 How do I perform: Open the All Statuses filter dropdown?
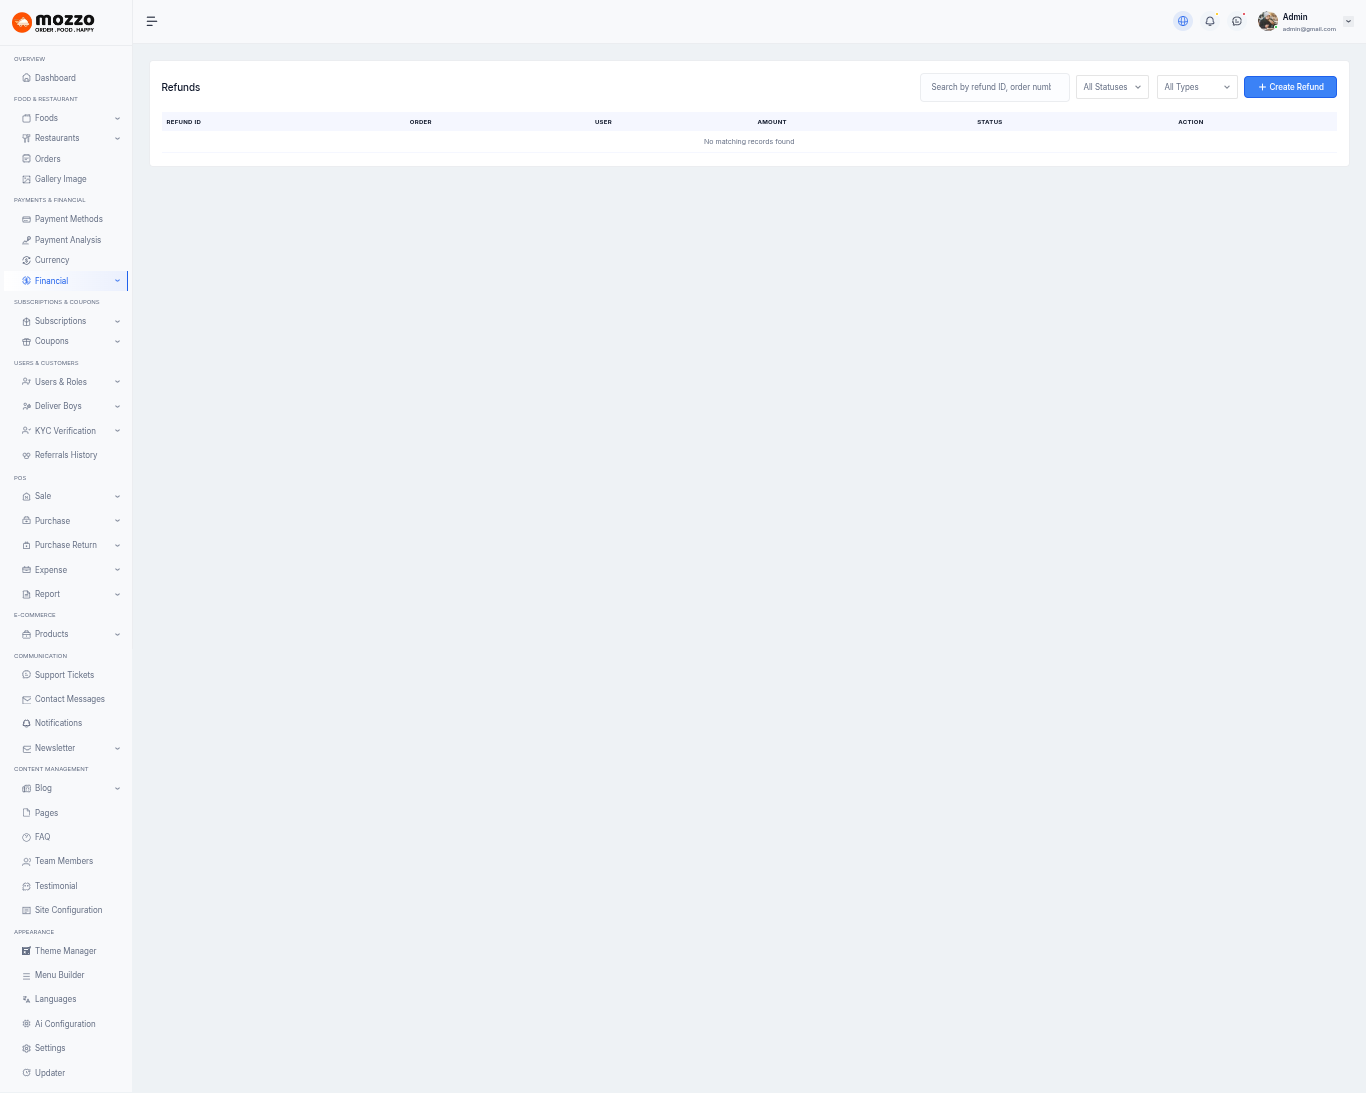[1112, 87]
